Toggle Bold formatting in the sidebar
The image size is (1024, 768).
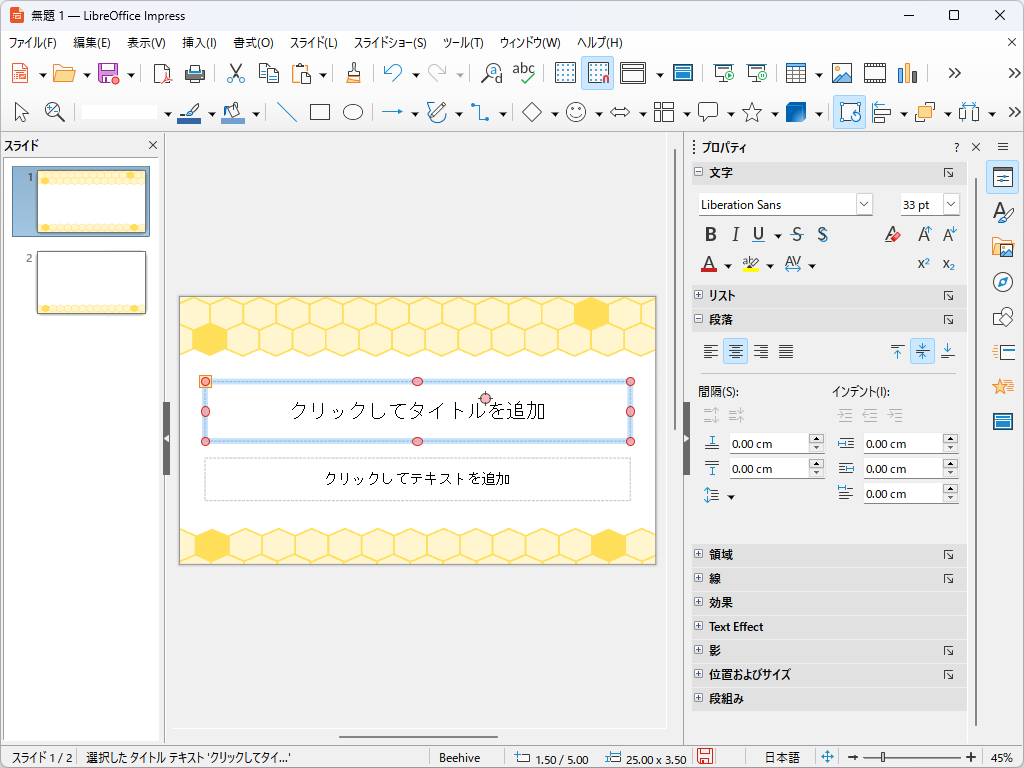[710, 235]
